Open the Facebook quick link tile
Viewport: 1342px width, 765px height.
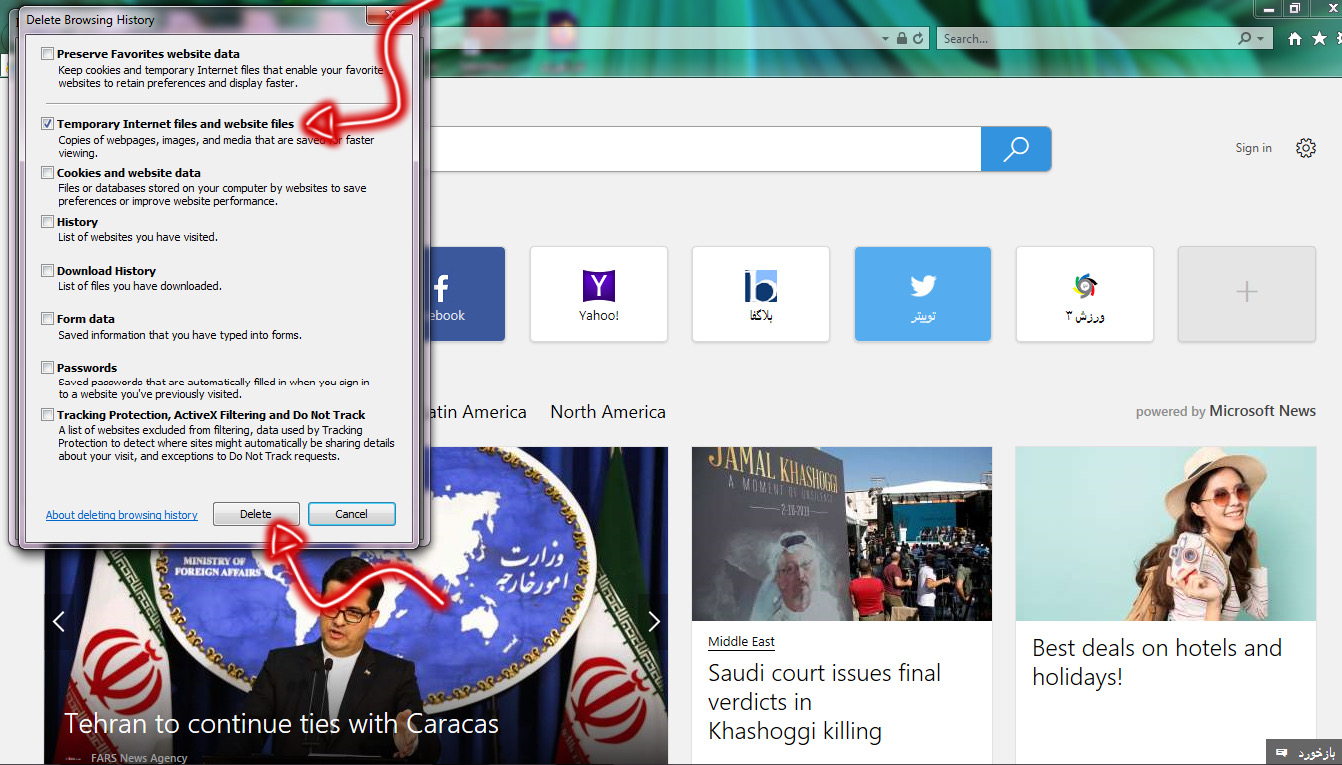pyautogui.click(x=467, y=294)
